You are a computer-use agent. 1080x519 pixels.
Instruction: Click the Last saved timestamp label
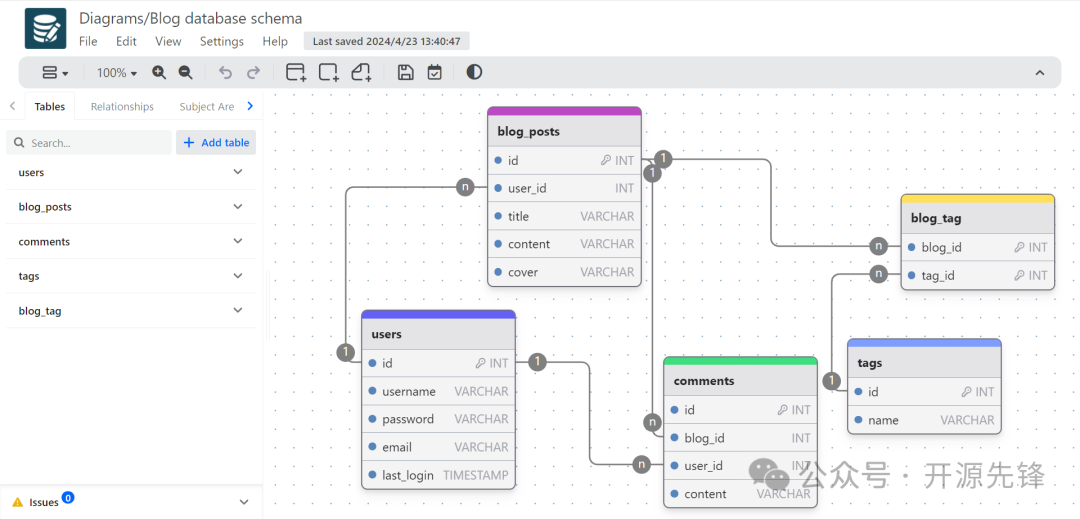(x=386, y=41)
